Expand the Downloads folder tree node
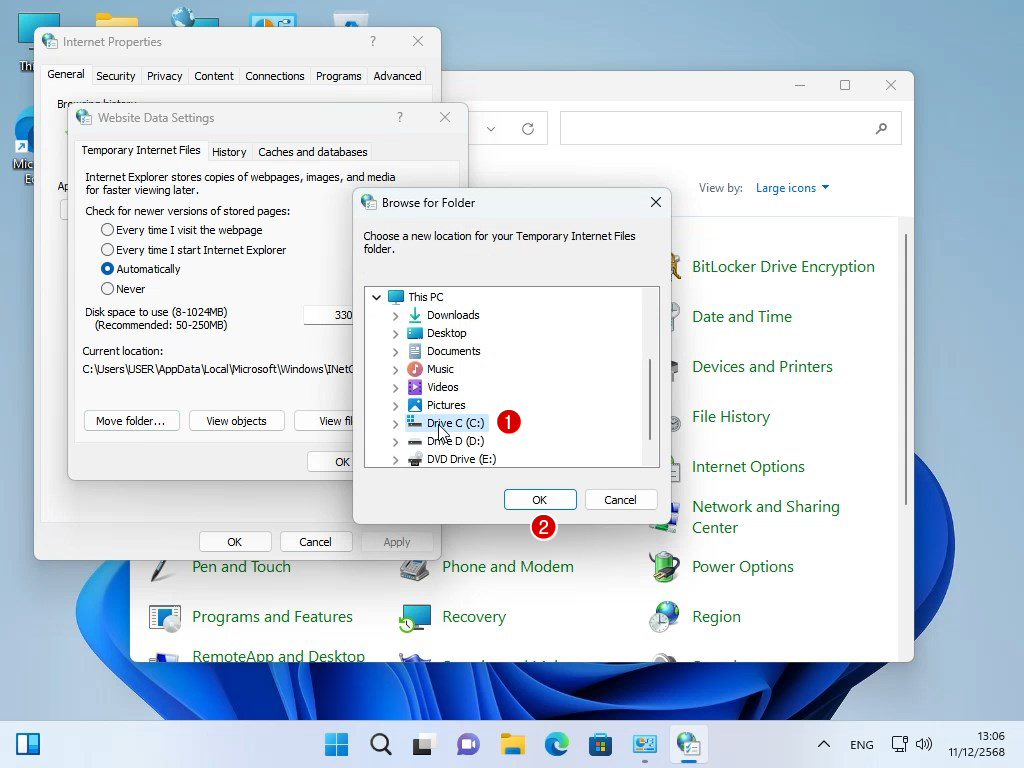 395,315
